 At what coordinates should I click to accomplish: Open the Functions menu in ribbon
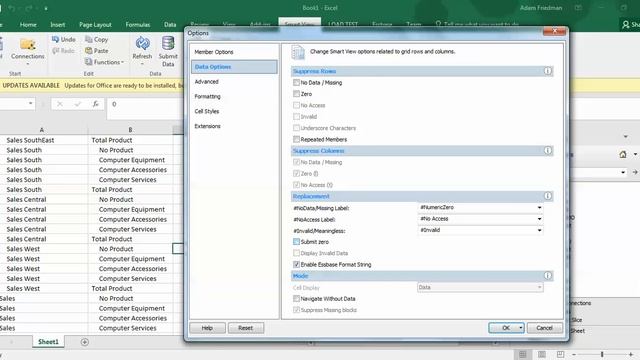tap(104, 62)
